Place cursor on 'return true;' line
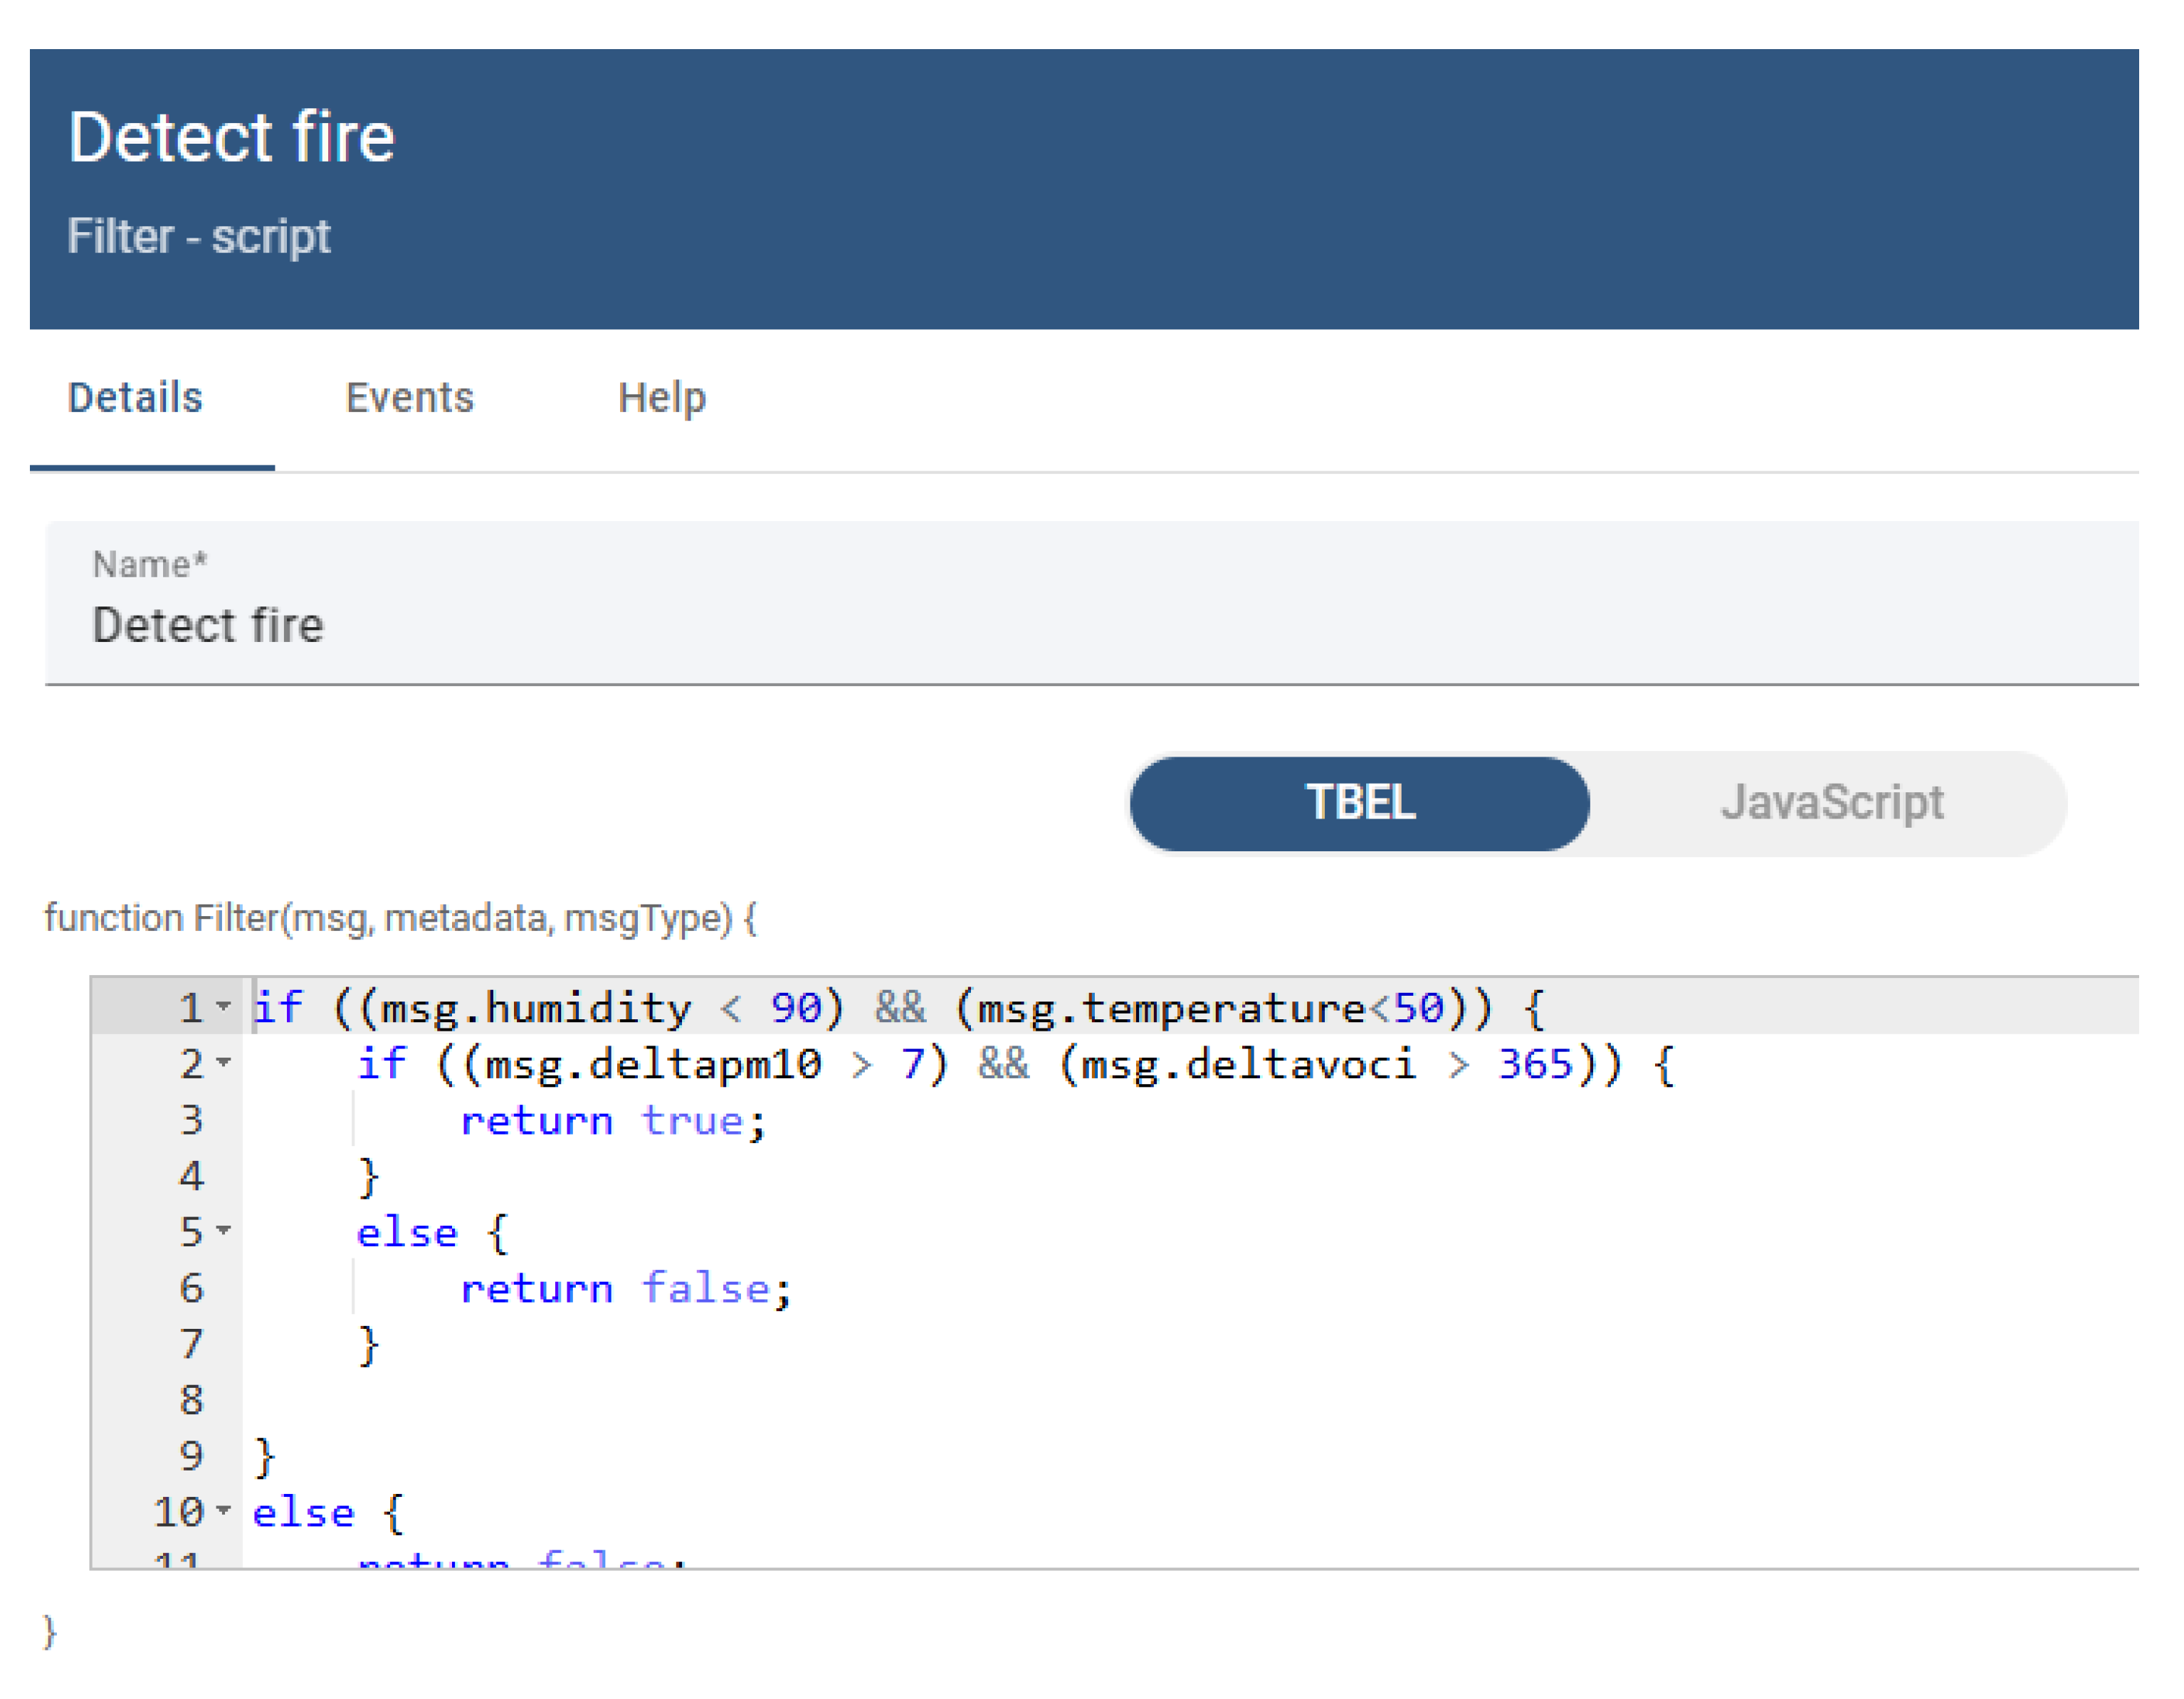The height and width of the screenshot is (1699, 2184). [612, 1121]
